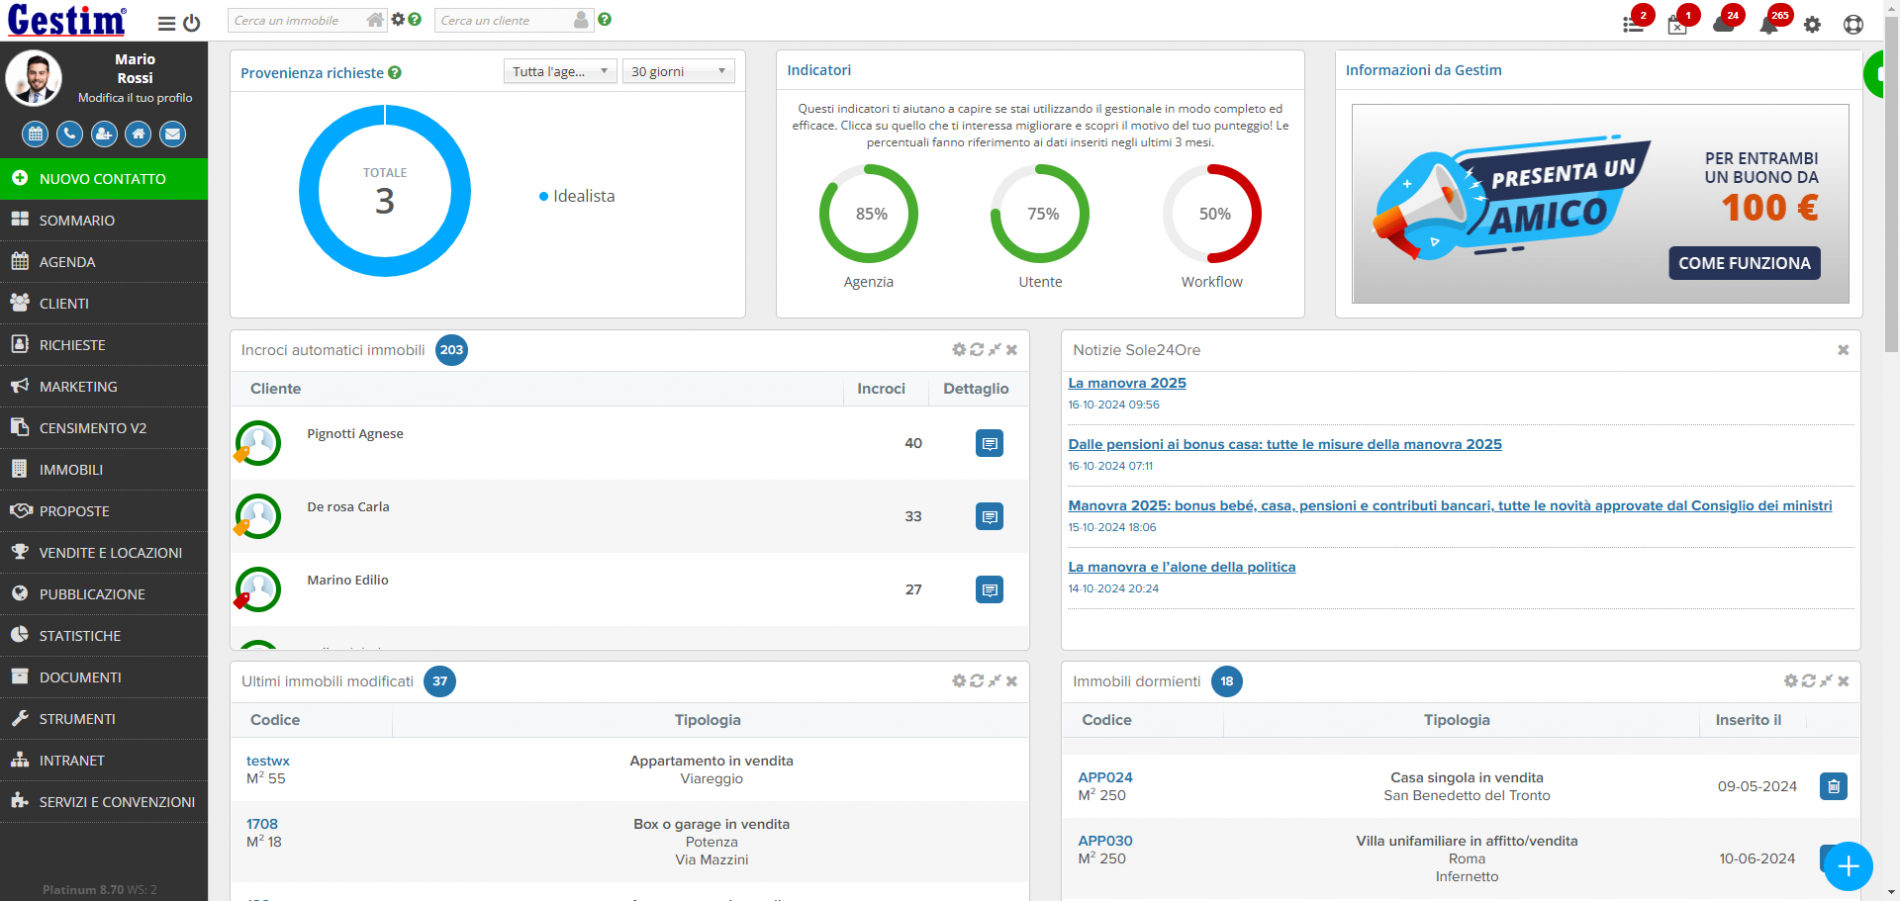Collapse the Ultimi immobili modificati widget
1900x901 pixels.
coord(994,681)
